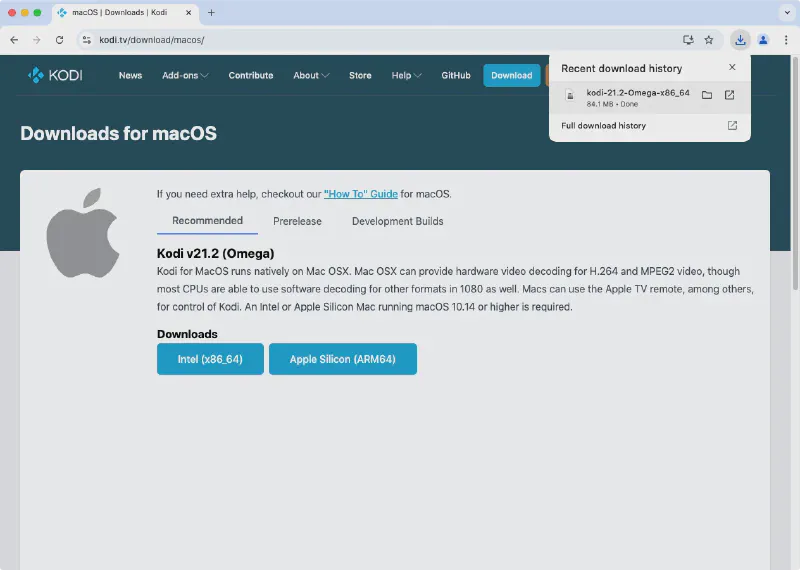Open the Chrome profile avatar icon
This screenshot has height=570, width=800.
763,40
